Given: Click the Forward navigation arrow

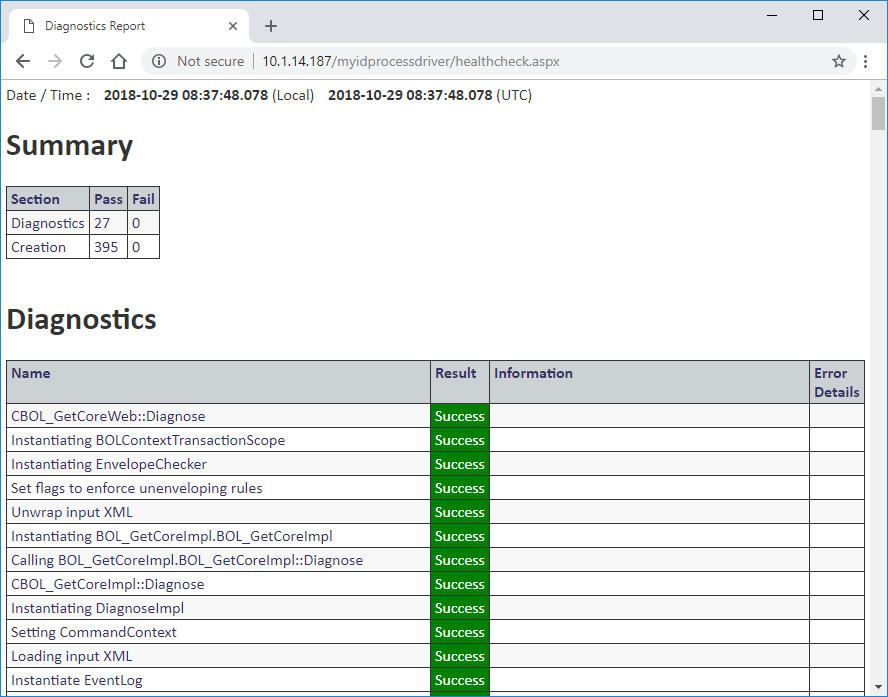Looking at the screenshot, I should (55, 61).
